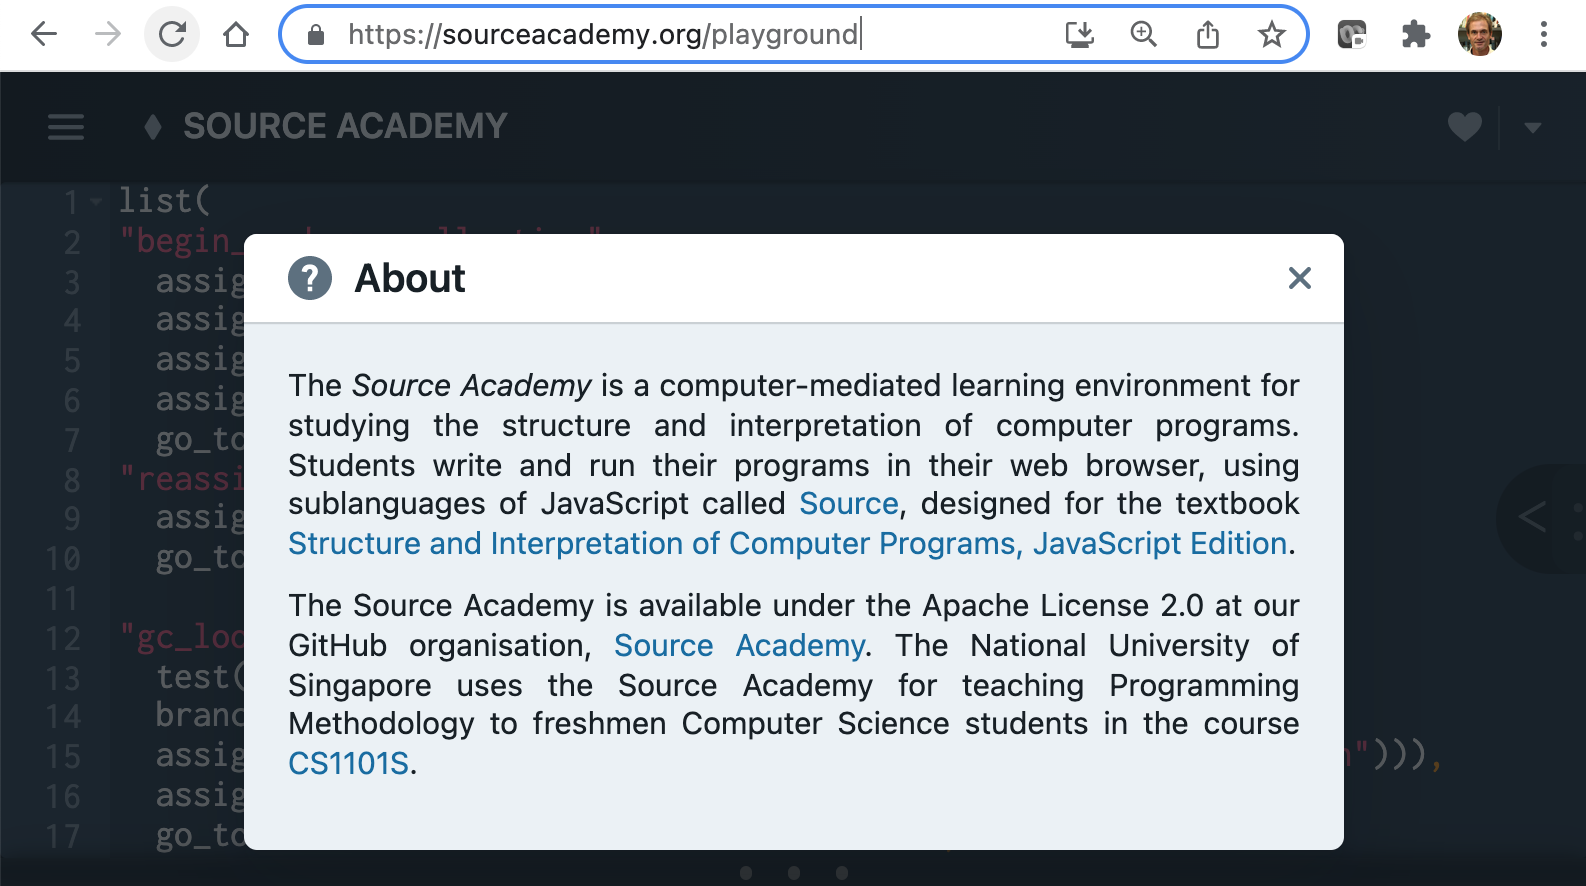Click the heart icon in the navbar
The height and width of the screenshot is (886, 1586).
[x=1465, y=127]
